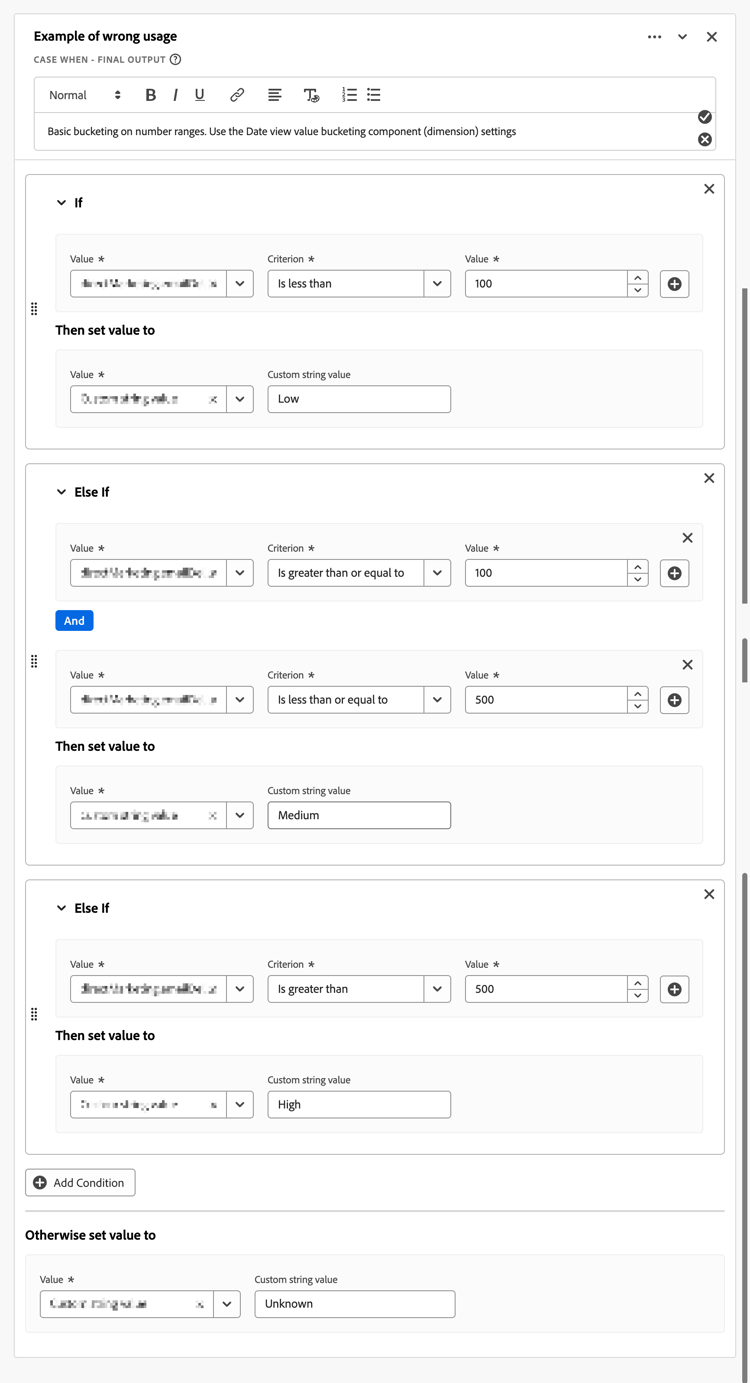Open the text alignment option
The height and width of the screenshot is (1383, 750).
click(x=274, y=95)
